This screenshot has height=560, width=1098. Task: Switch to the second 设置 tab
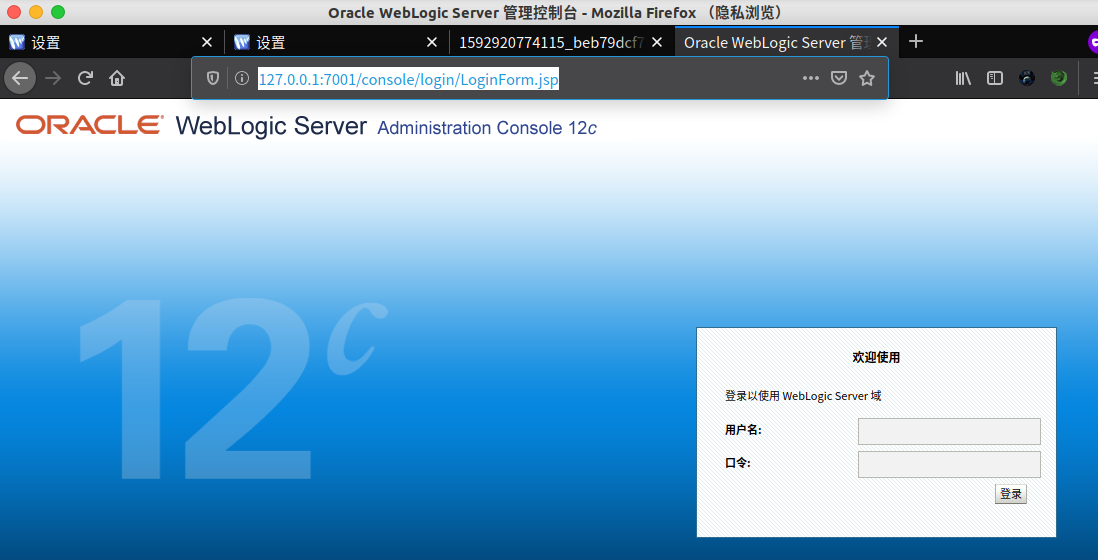click(x=337, y=43)
